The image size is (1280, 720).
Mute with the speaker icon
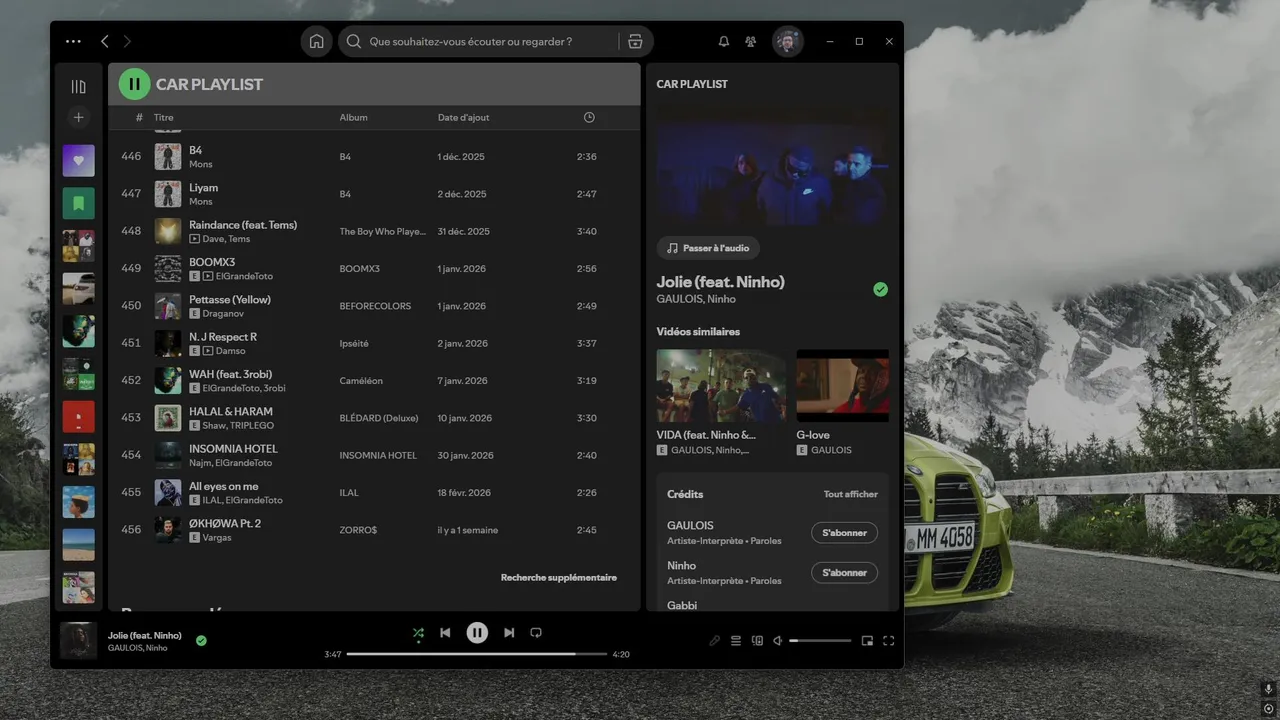point(778,641)
